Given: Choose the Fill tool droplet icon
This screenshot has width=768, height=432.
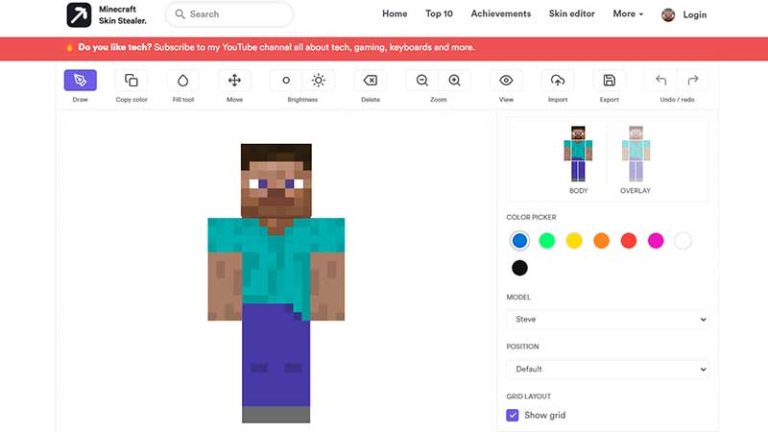Looking at the screenshot, I should tap(182, 81).
